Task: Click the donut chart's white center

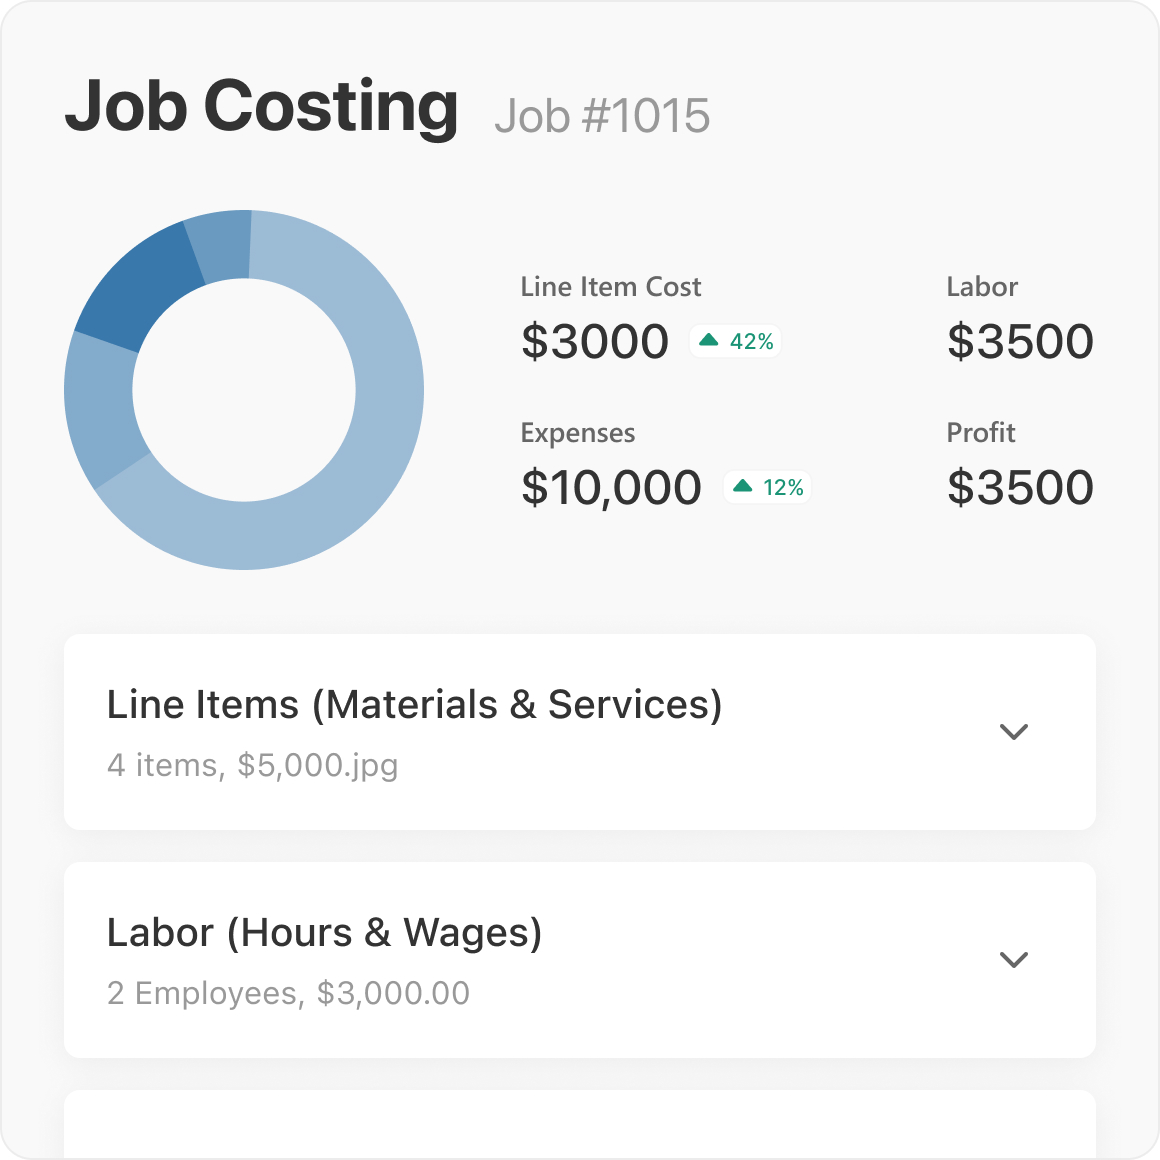Action: 244,390
